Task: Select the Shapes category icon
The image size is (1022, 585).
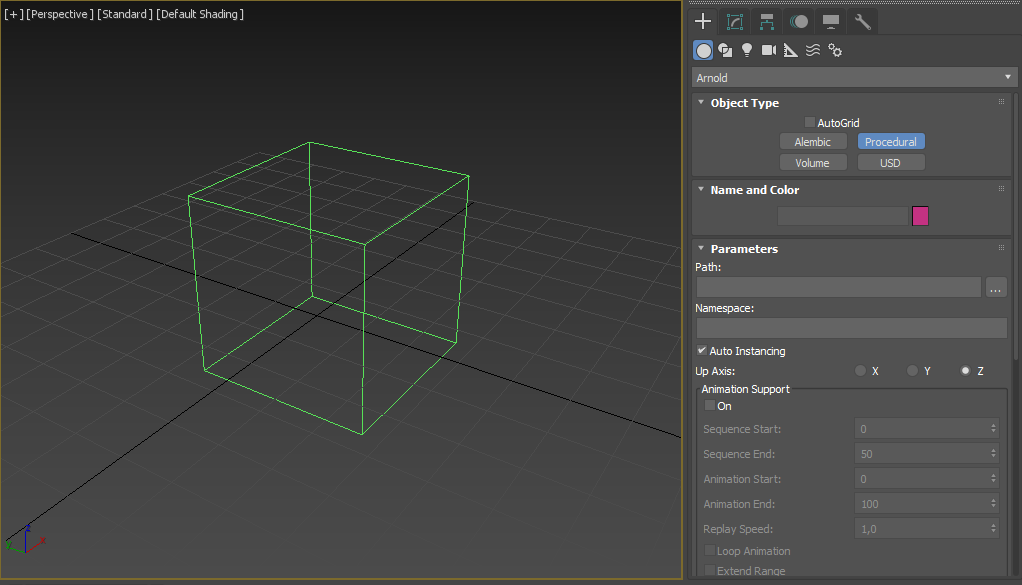Action: pyautogui.click(x=725, y=50)
